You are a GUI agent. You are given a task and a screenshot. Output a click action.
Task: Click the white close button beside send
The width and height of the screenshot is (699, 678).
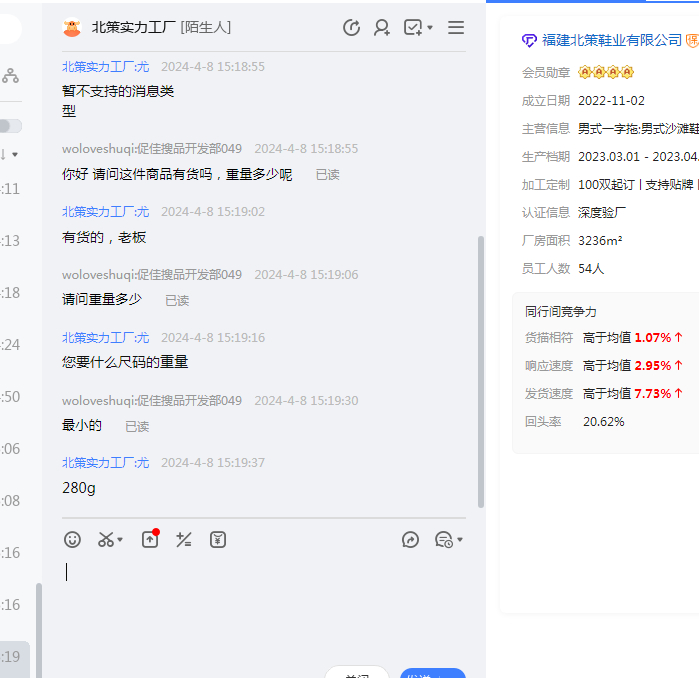(x=357, y=674)
